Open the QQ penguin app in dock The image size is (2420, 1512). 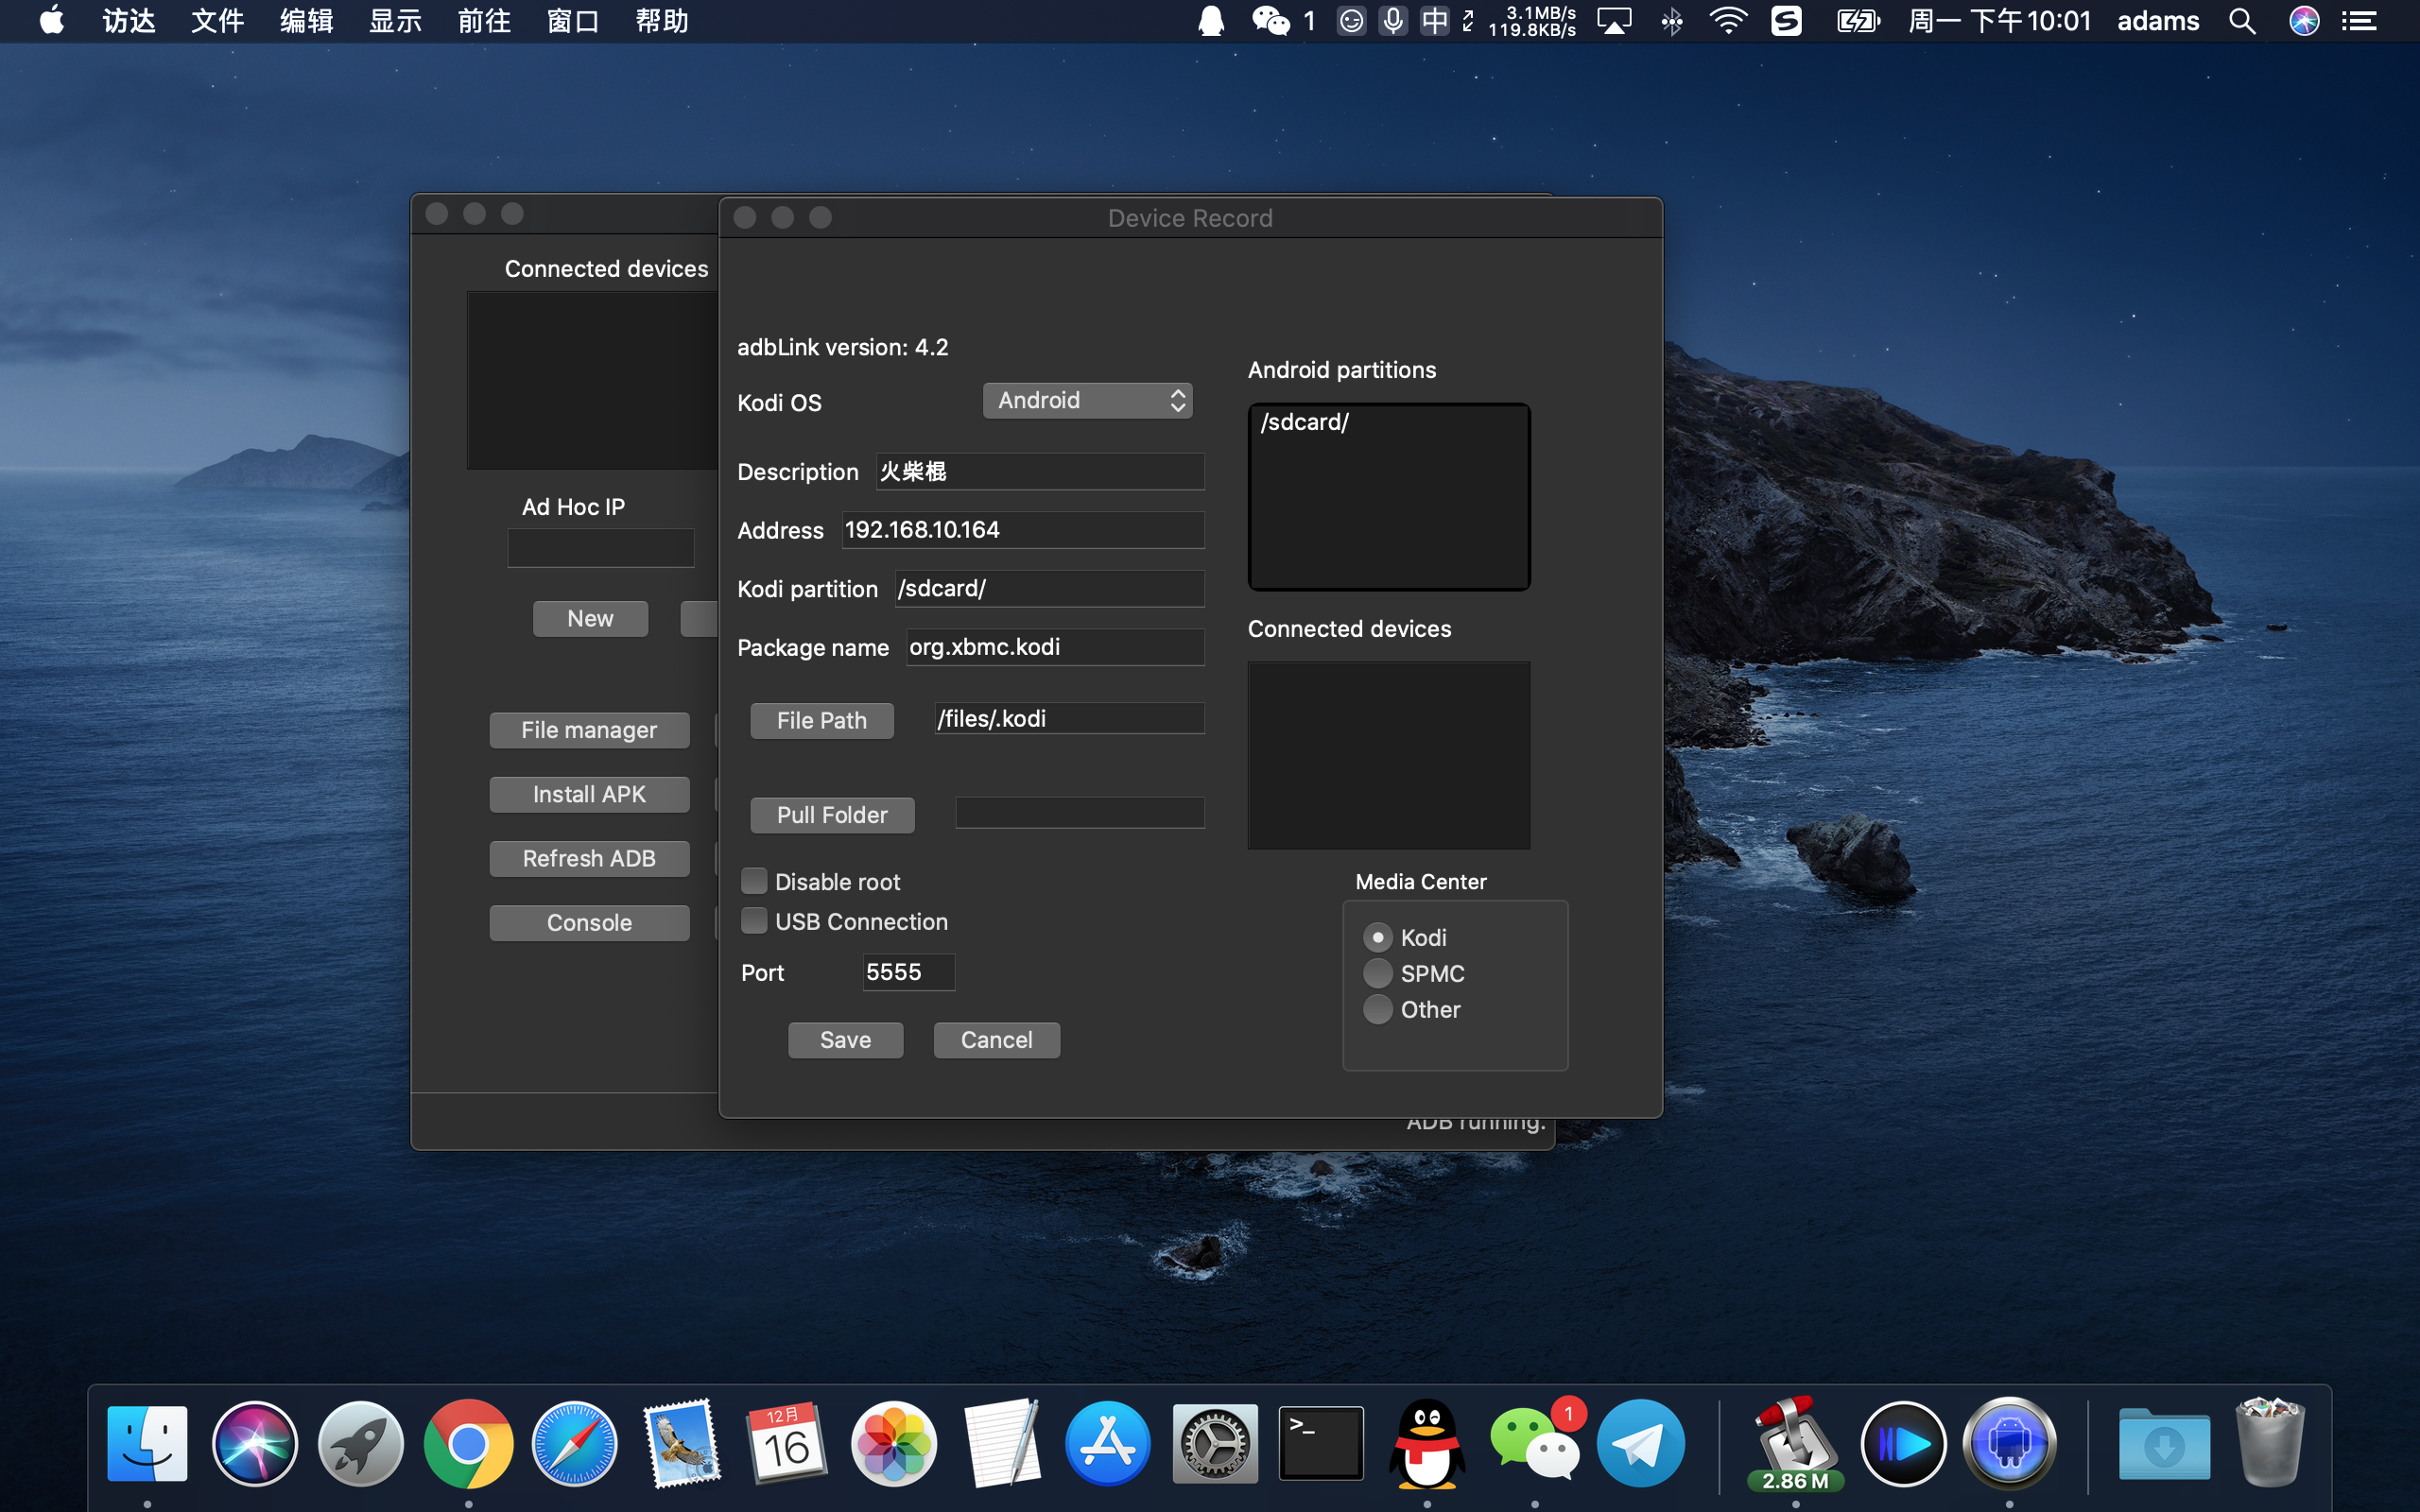pos(1427,1444)
